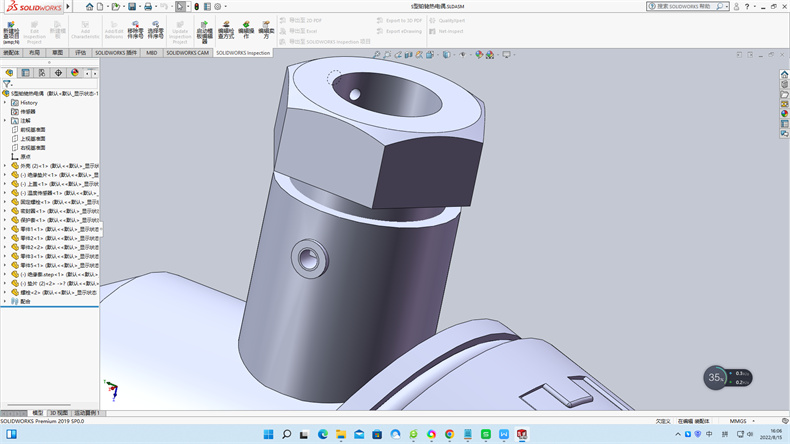790x444 pixels.
Task: Click the Print icon in top toolbar
Action: point(146,6)
